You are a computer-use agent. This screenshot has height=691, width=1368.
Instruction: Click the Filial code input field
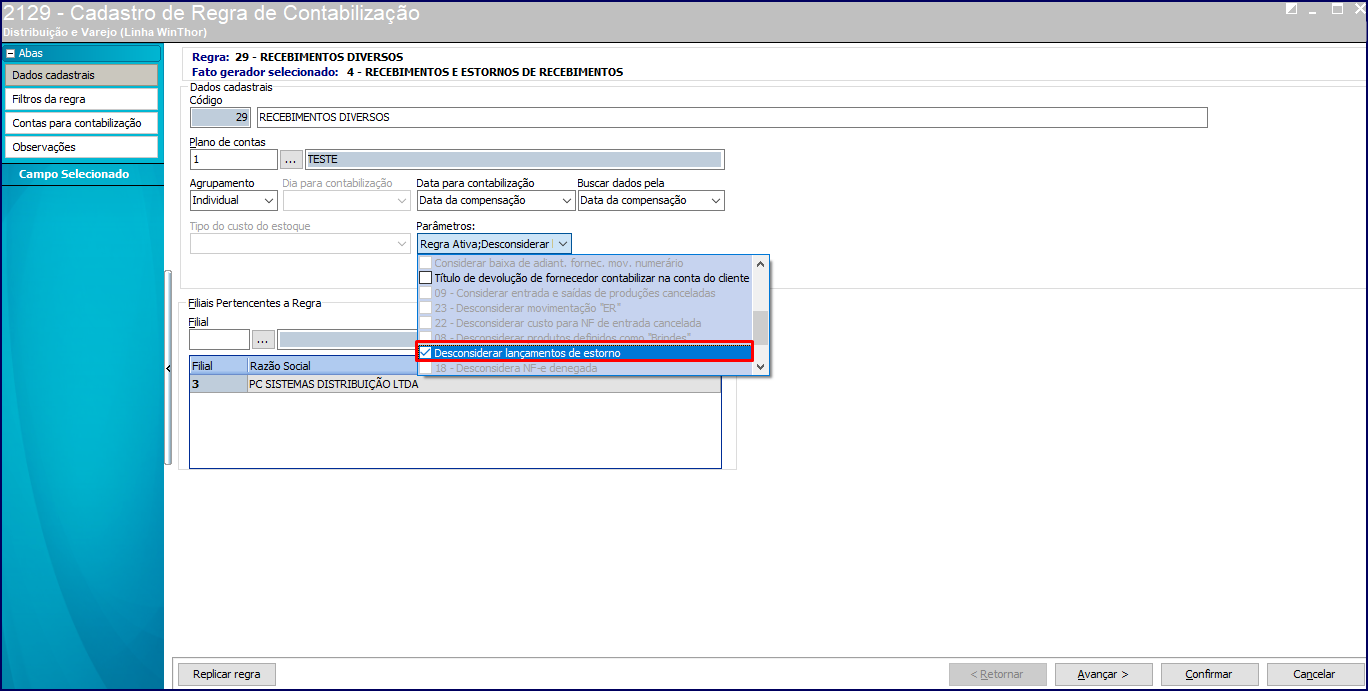[x=219, y=339]
